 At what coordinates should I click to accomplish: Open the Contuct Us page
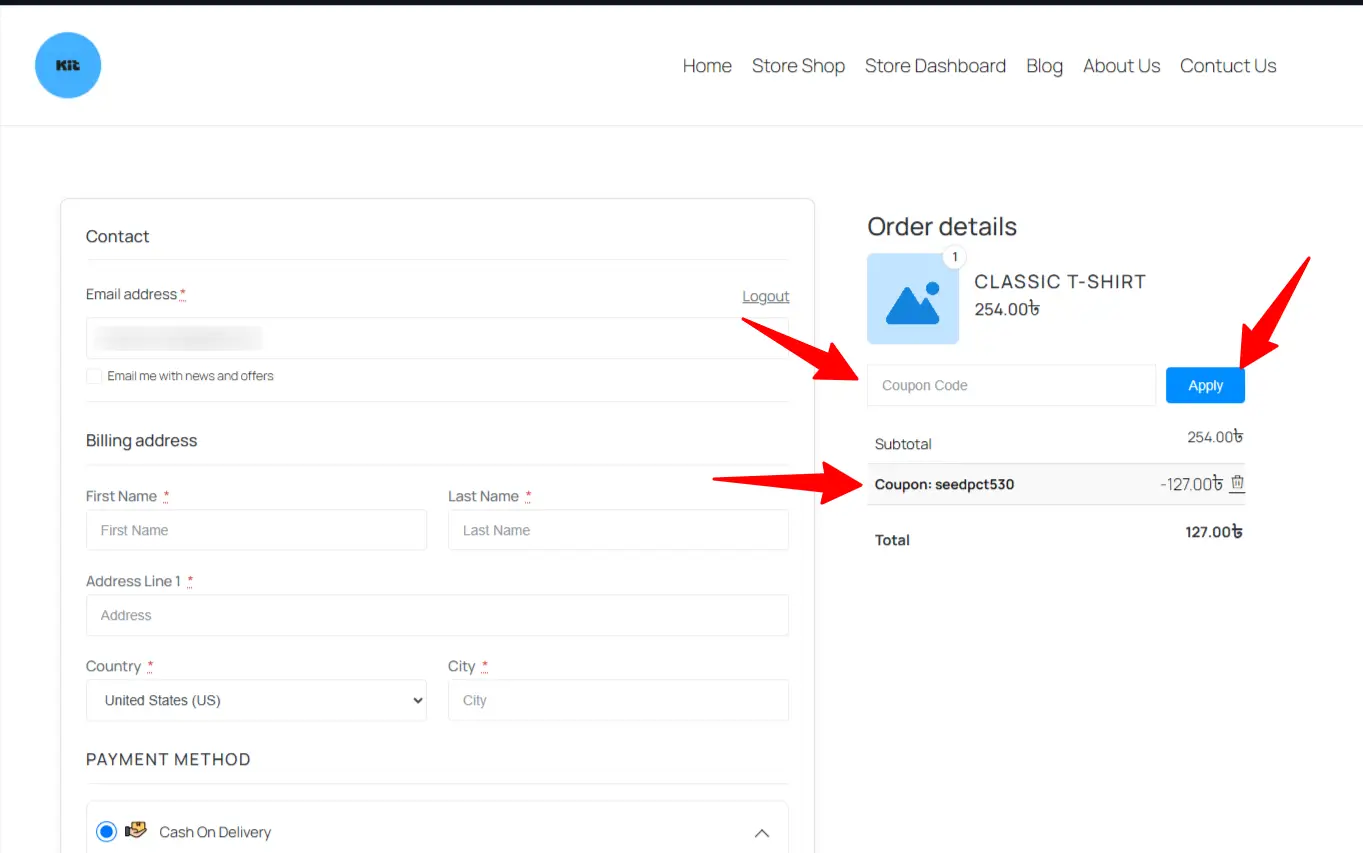point(1228,66)
